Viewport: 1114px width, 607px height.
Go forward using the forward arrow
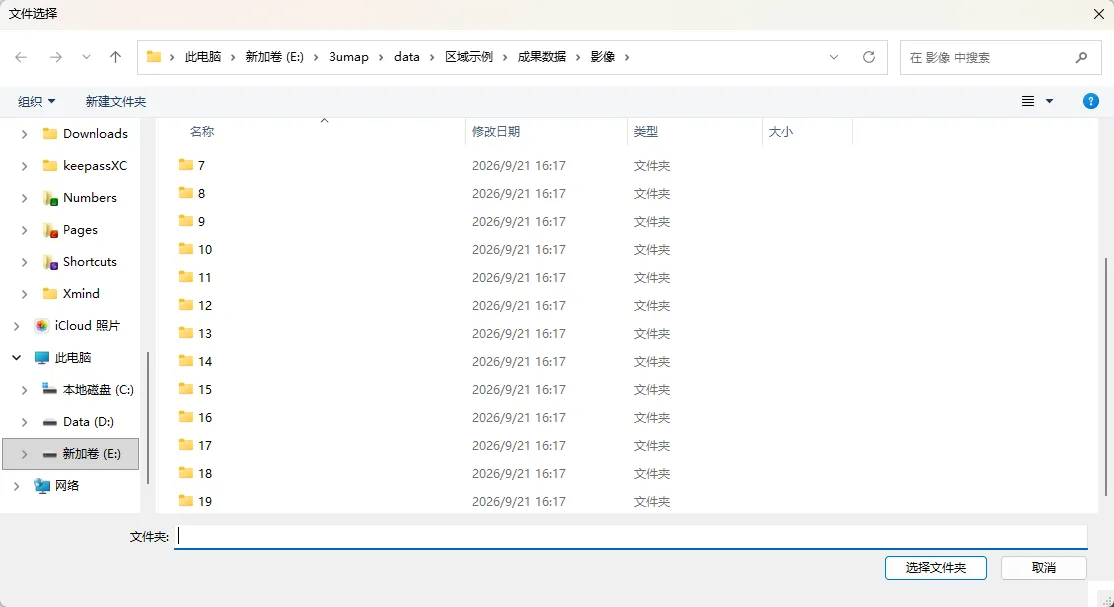[x=55, y=57]
